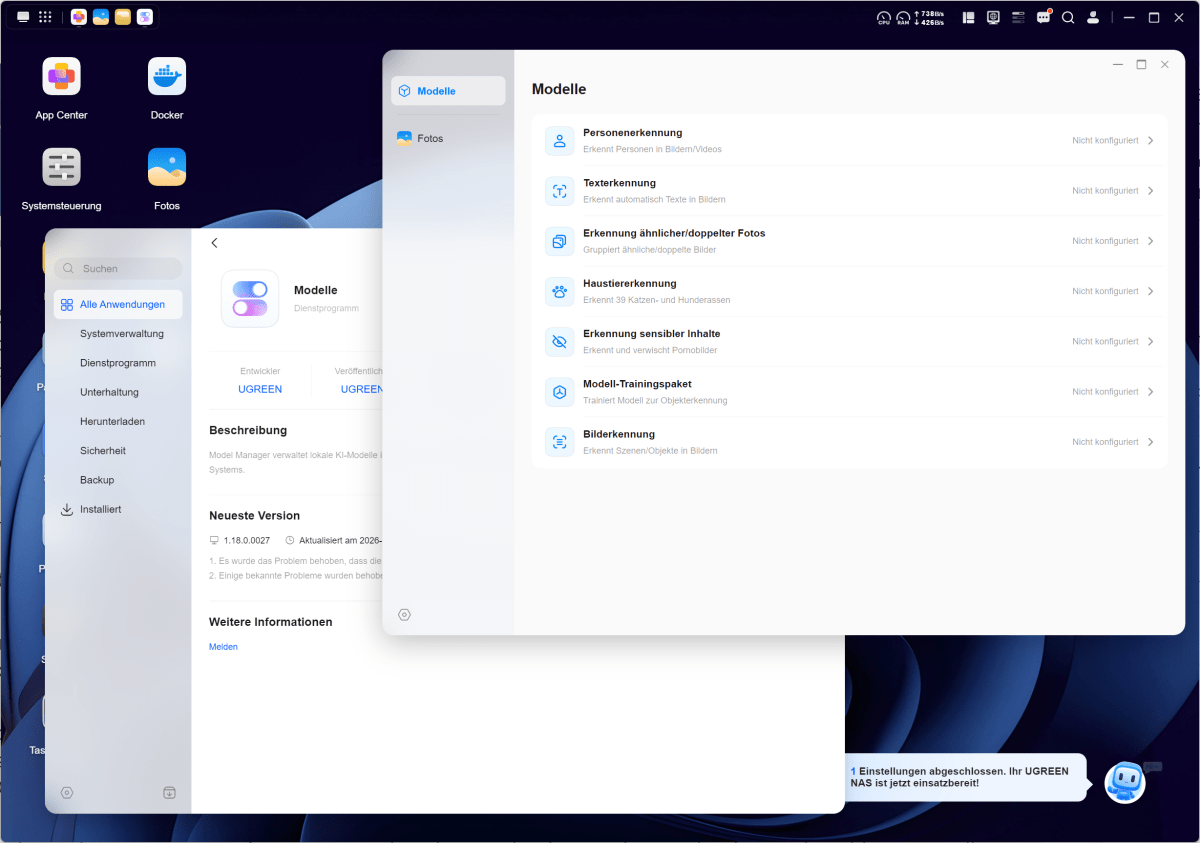Select the Unterhaltung category
Image resolution: width=1200 pixels, height=843 pixels.
[109, 392]
